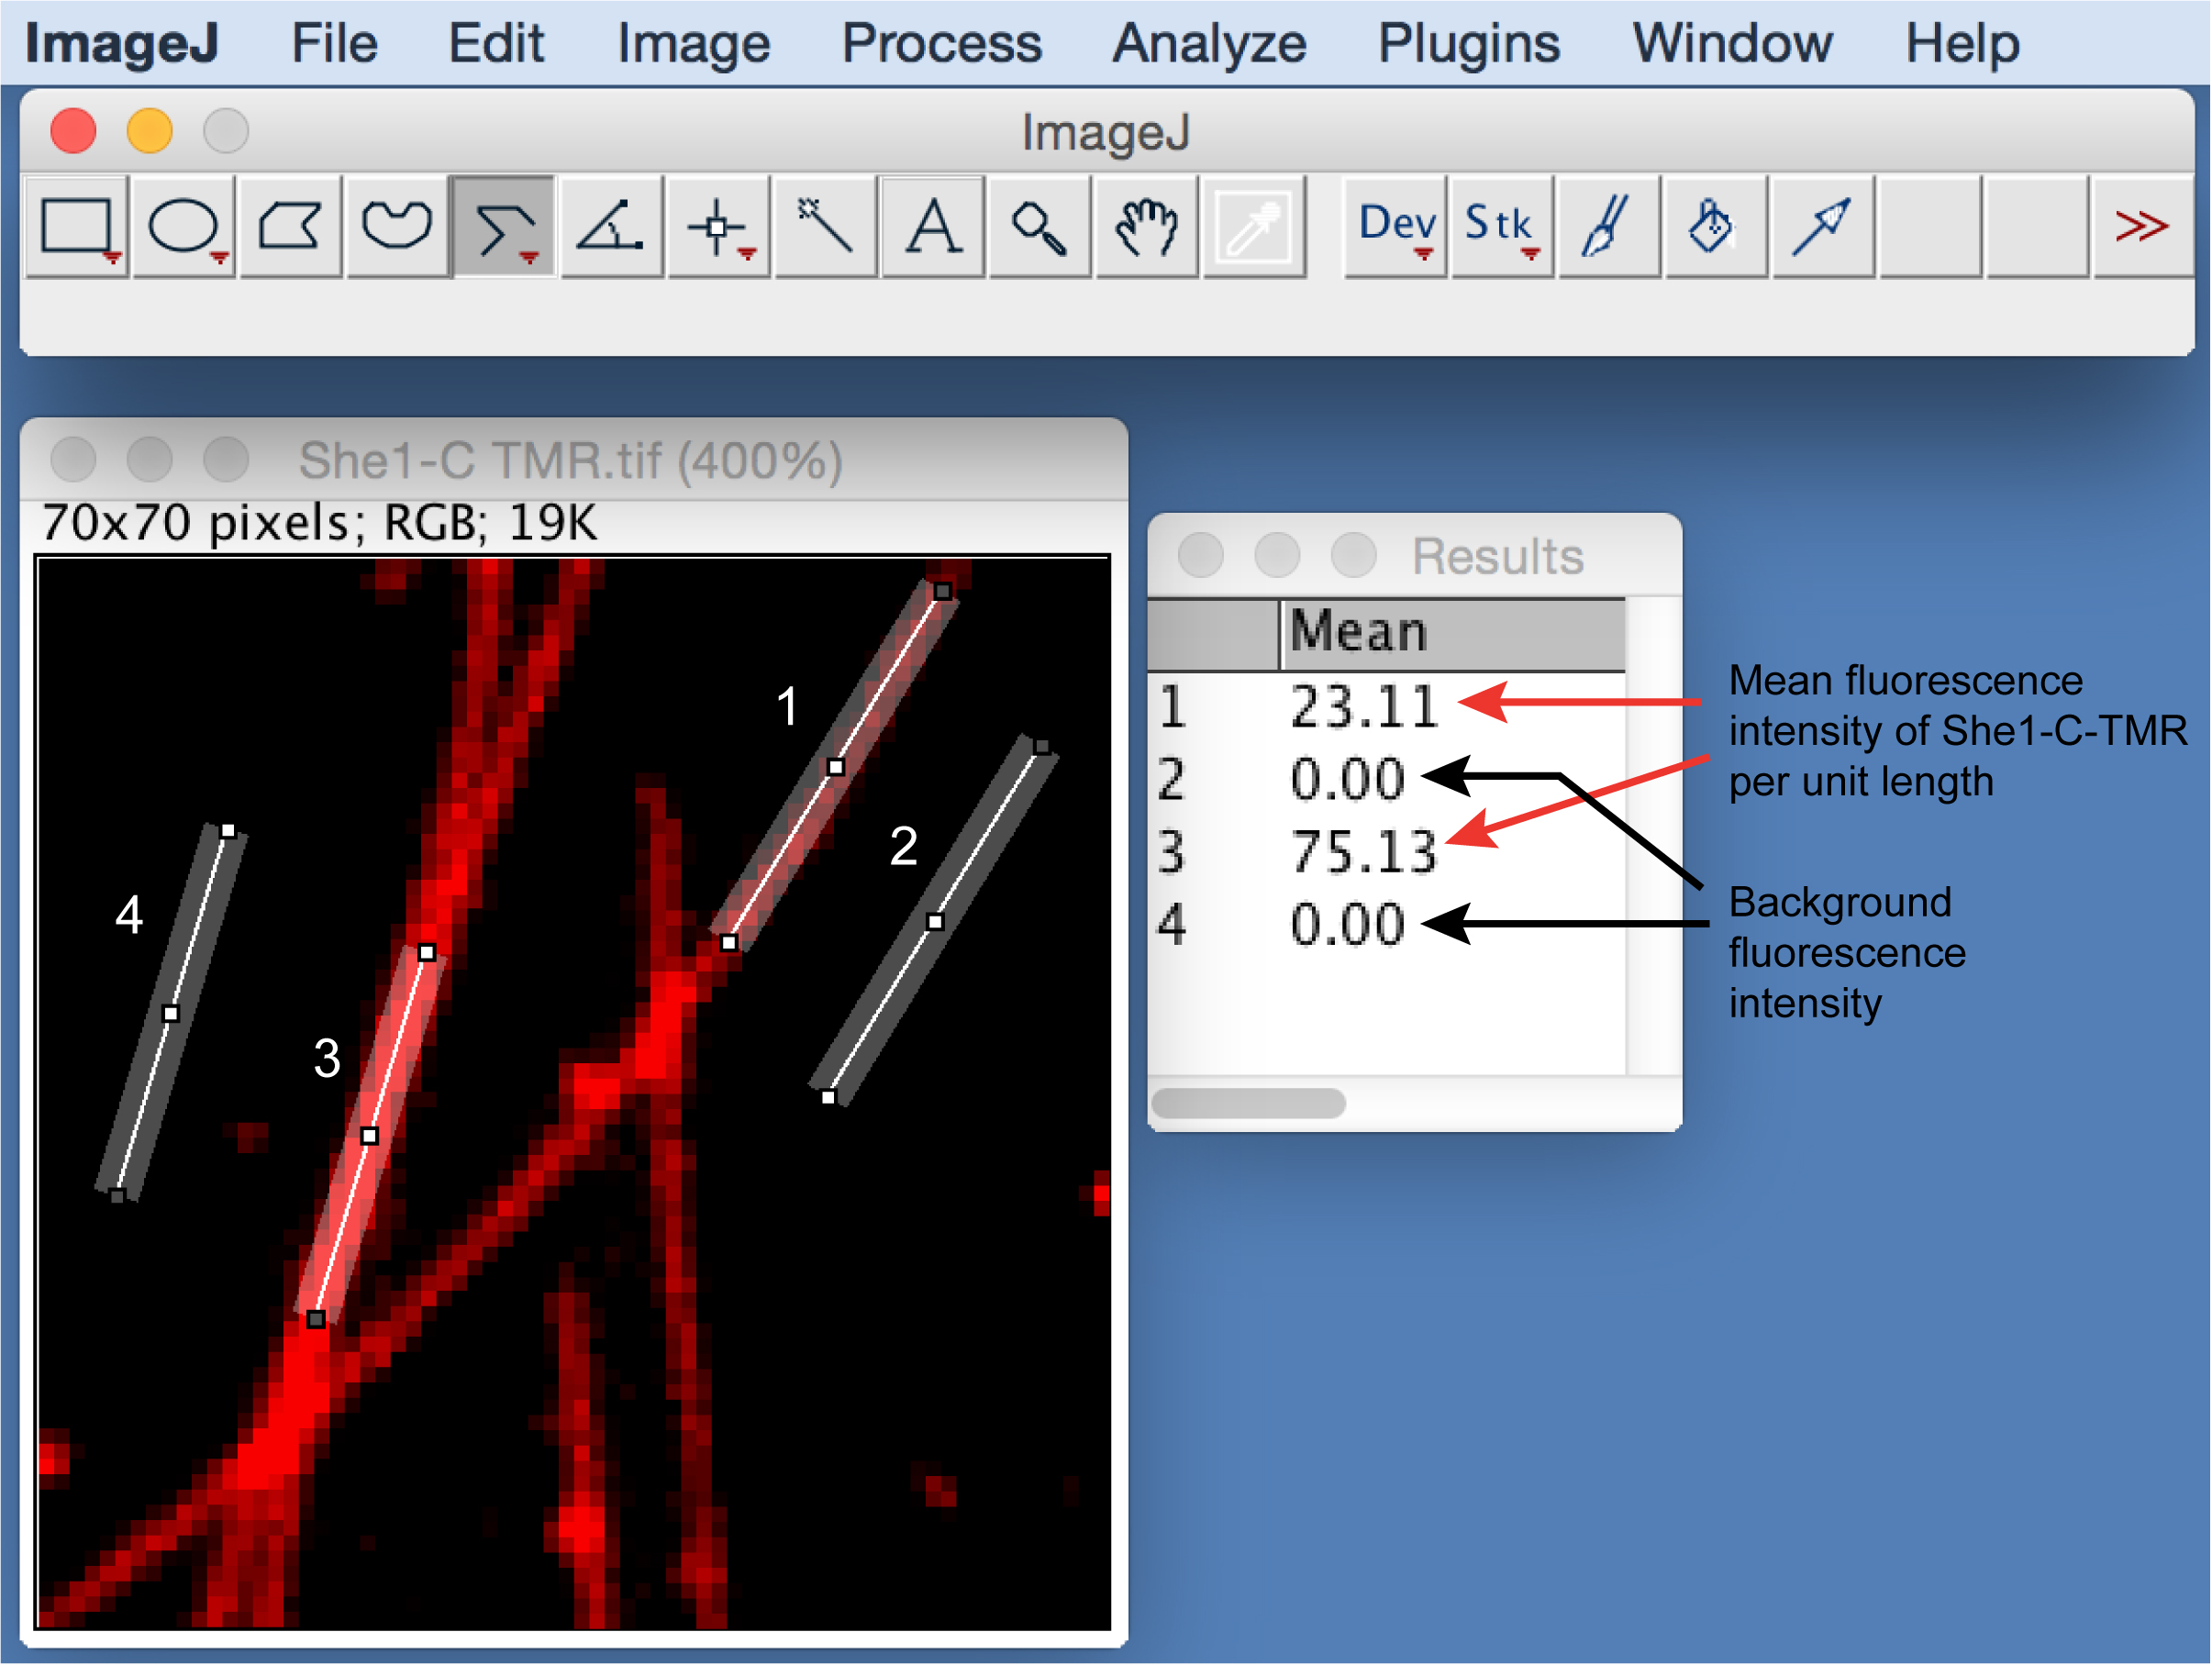Open the Edit menu
The width and height of the screenshot is (2212, 1665).
click(496, 43)
